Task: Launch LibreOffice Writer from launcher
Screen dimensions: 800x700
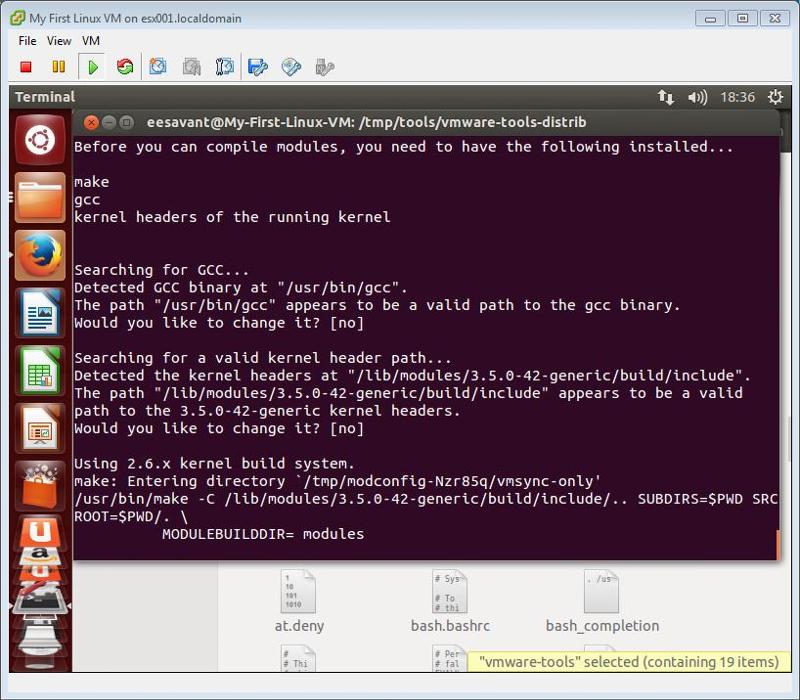Action: [40, 313]
